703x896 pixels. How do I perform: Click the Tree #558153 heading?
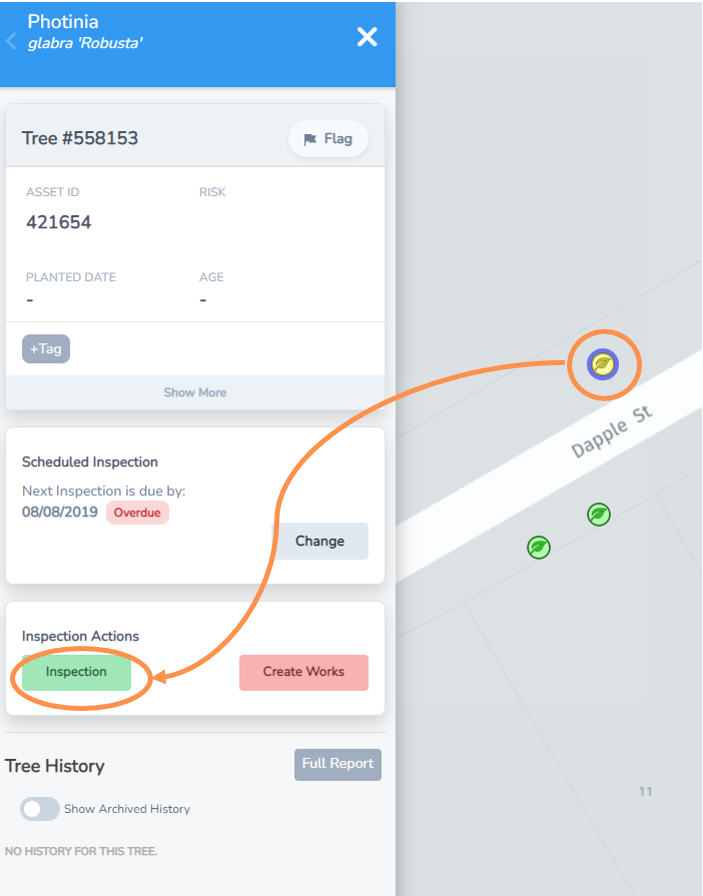[x=80, y=139]
